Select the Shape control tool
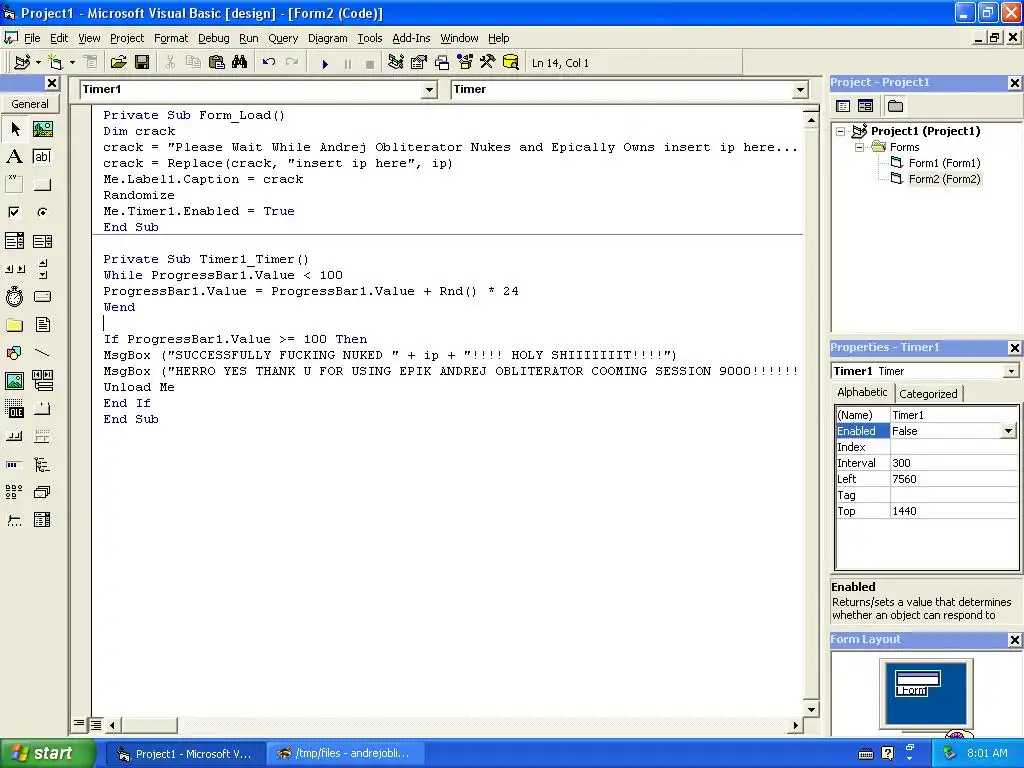1024x768 pixels. pyautogui.click(x=14, y=353)
